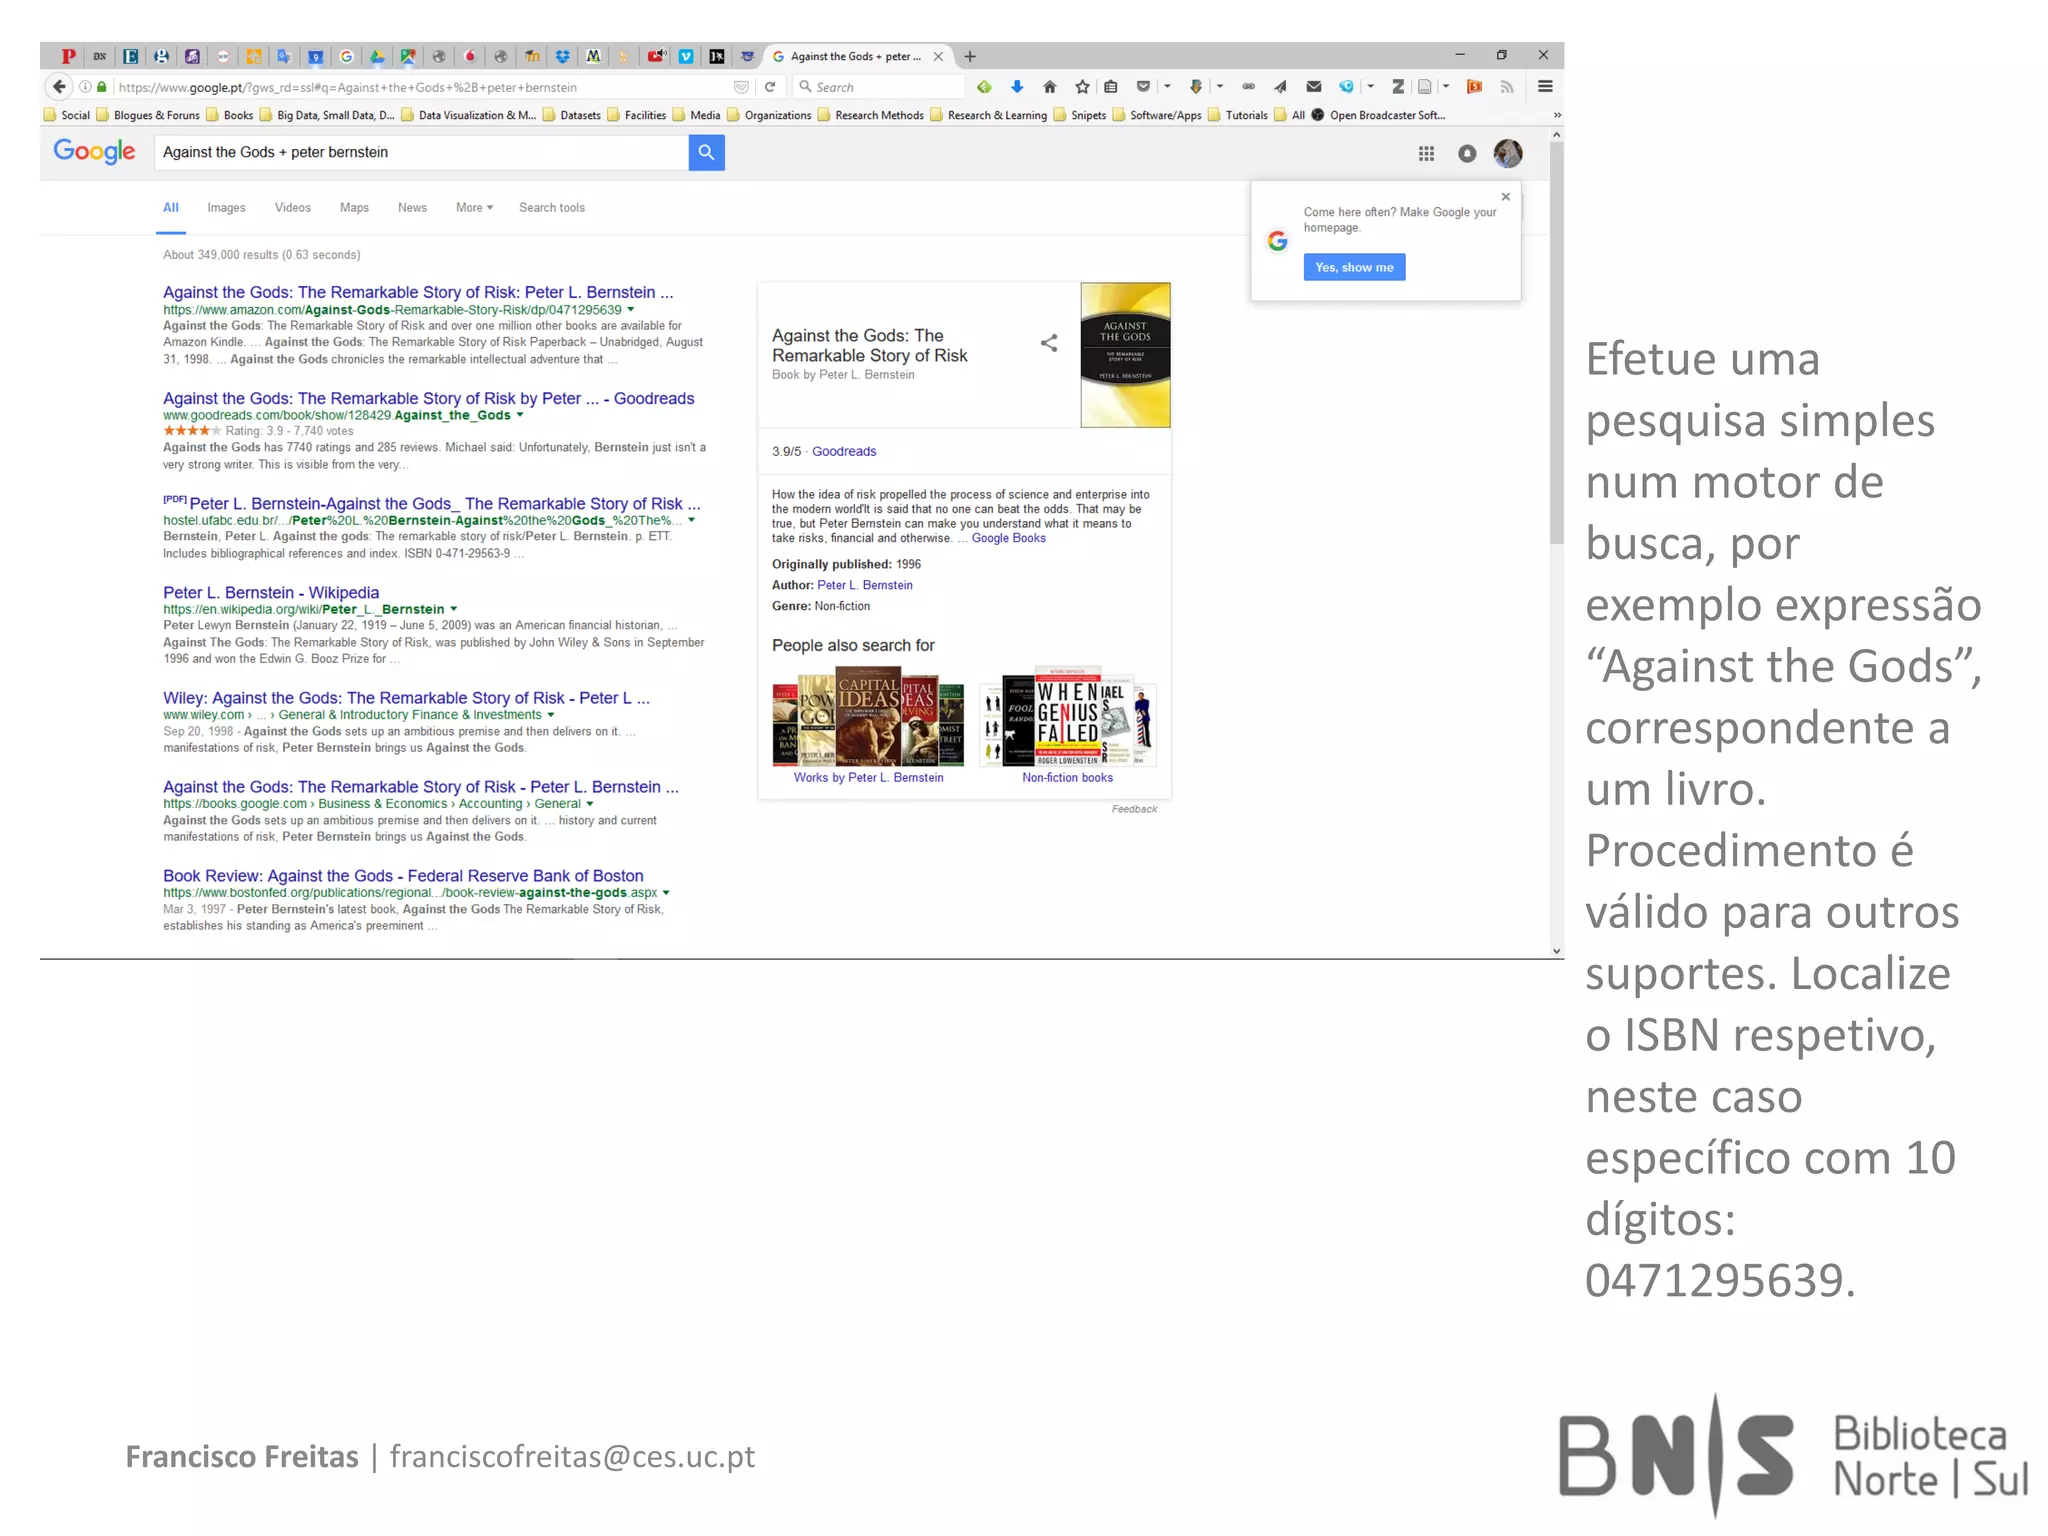Share the Against the Gods knowledge card

point(1048,343)
